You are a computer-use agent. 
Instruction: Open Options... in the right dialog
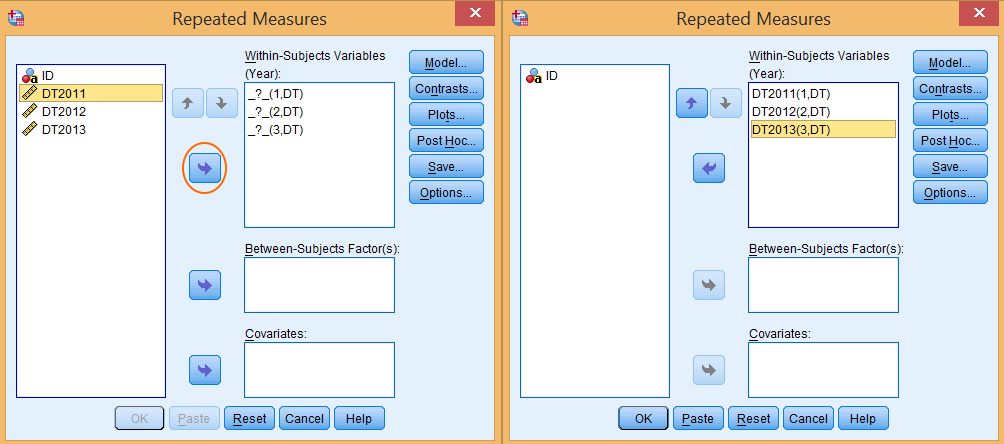(950, 192)
